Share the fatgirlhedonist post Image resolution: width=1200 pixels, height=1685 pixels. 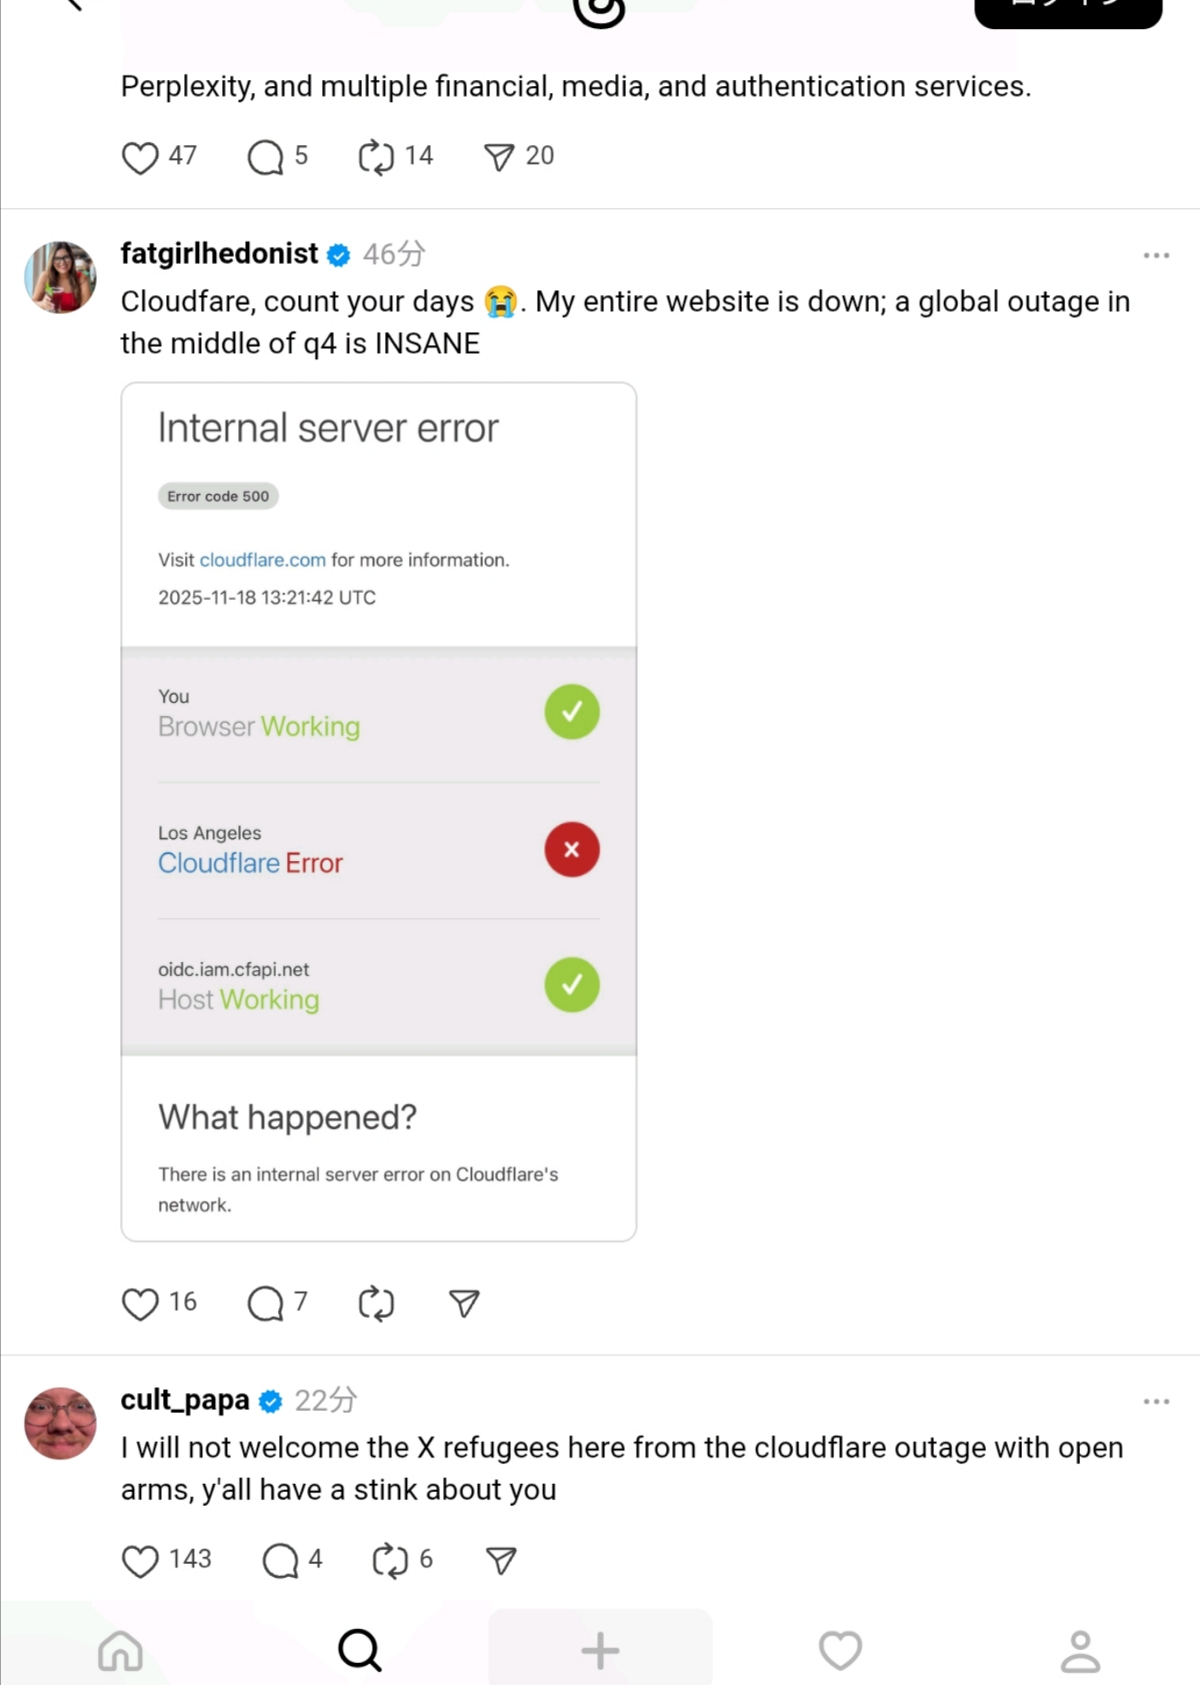(x=464, y=1304)
